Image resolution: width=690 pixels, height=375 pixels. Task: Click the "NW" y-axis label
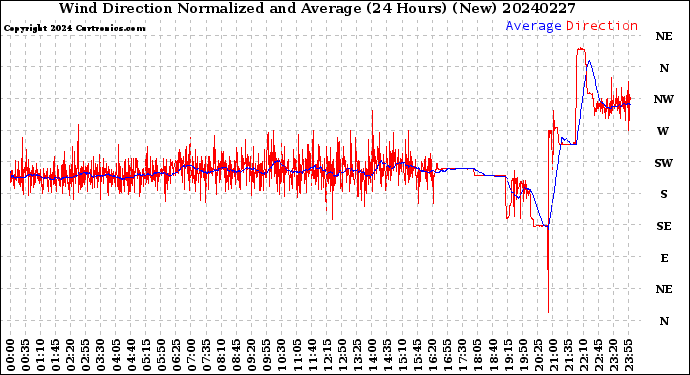pyautogui.click(x=664, y=99)
